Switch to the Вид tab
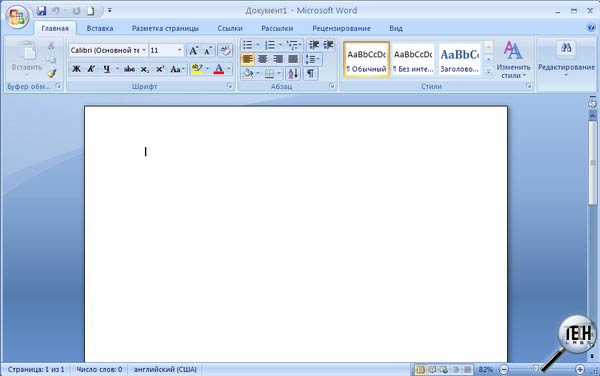The width and height of the screenshot is (600, 376). point(396,28)
